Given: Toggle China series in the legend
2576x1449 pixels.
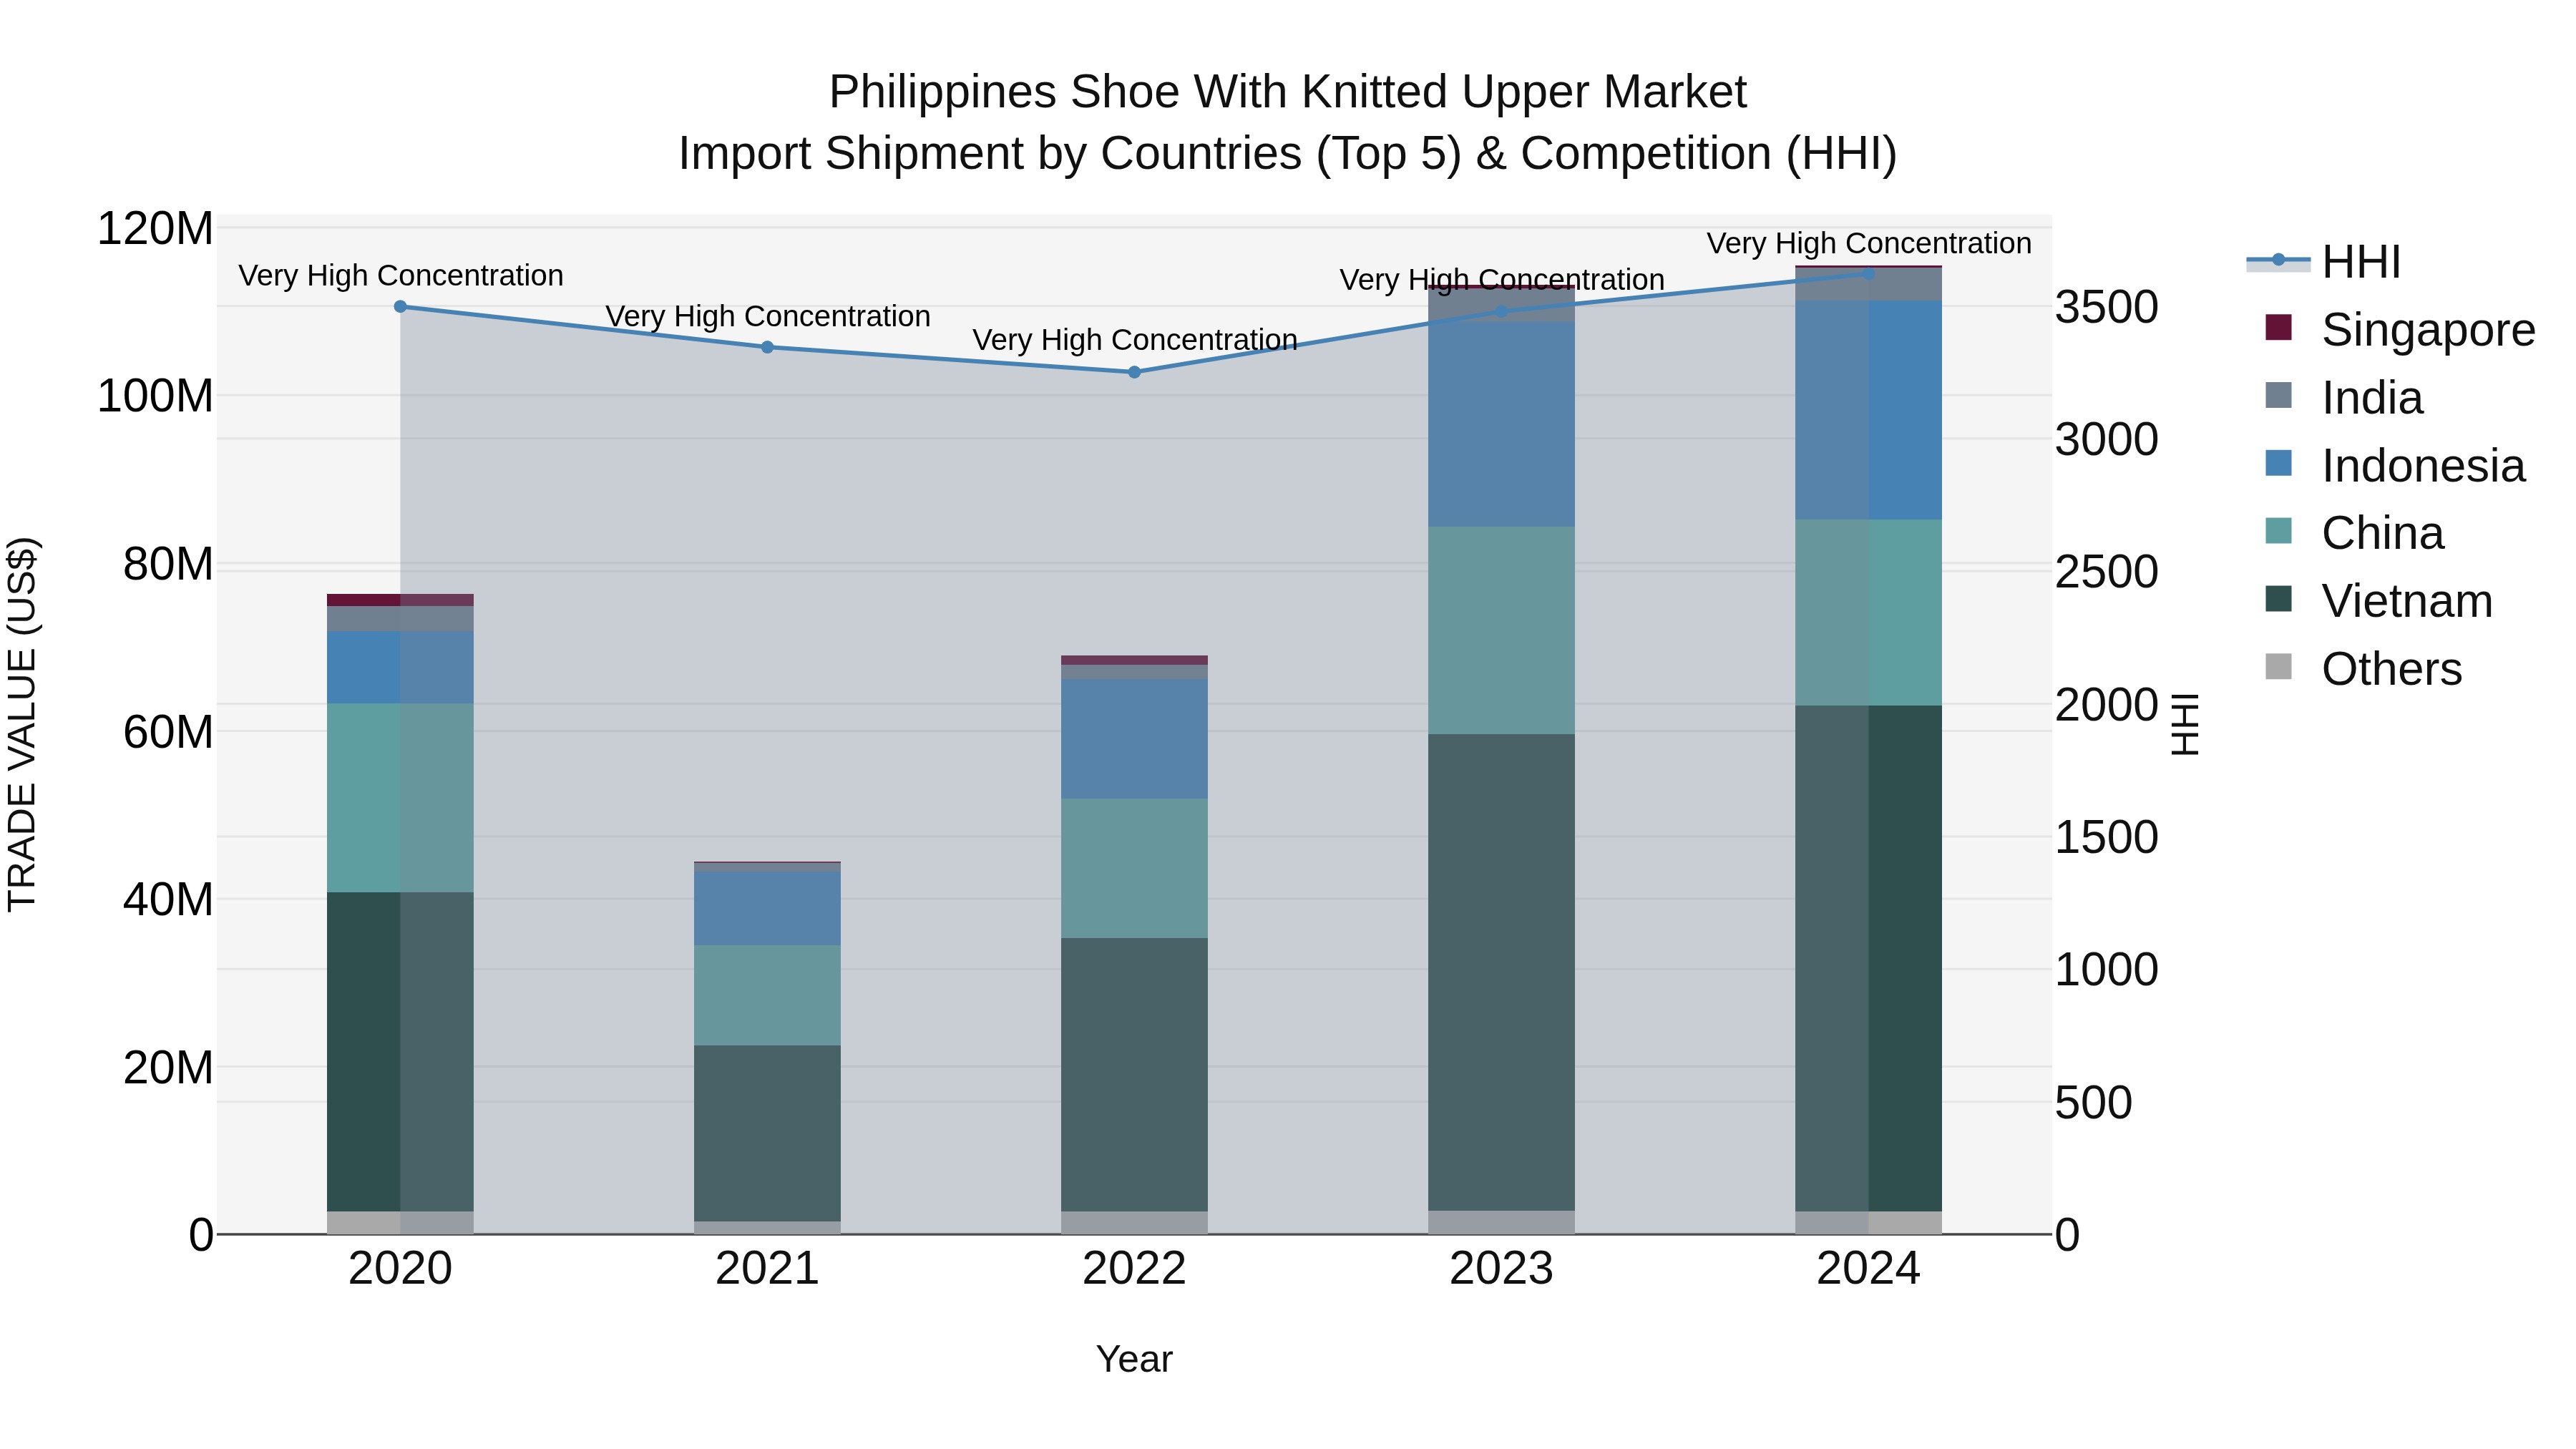Looking at the screenshot, I should (2354, 533).
